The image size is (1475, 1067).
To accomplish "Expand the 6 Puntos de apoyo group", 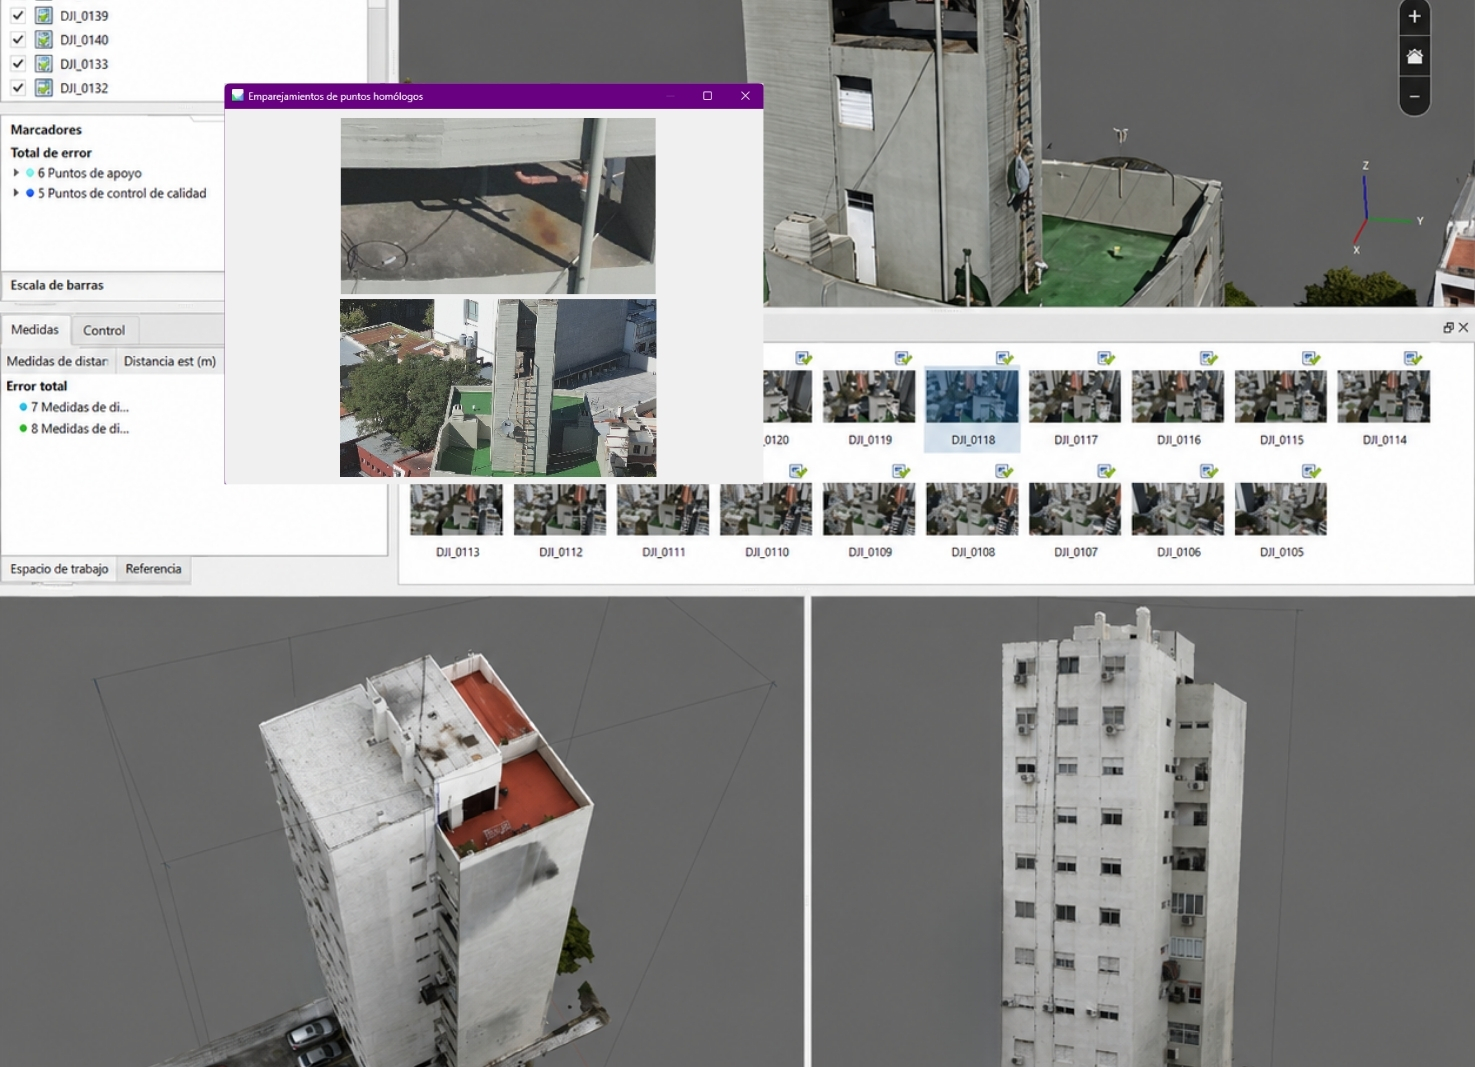I will pyautogui.click(x=16, y=173).
